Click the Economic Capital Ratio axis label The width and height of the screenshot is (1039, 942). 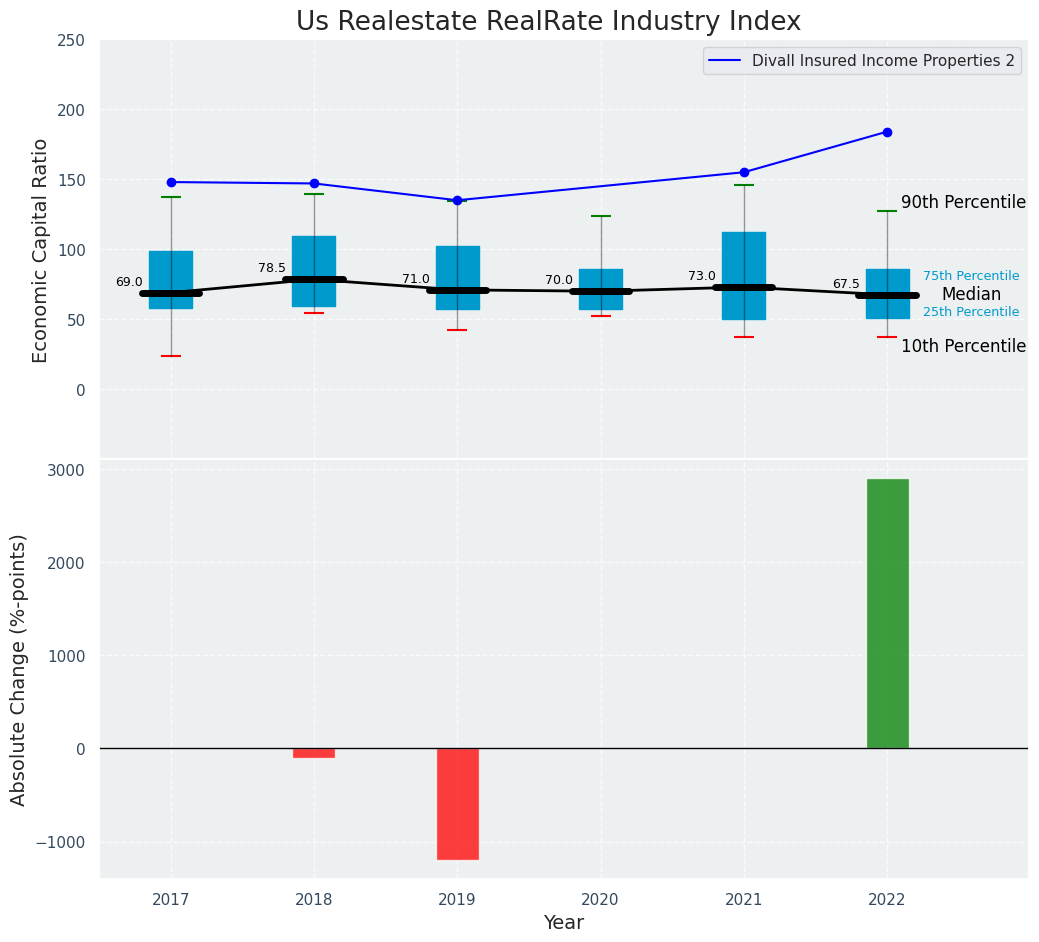pyautogui.click(x=40, y=250)
